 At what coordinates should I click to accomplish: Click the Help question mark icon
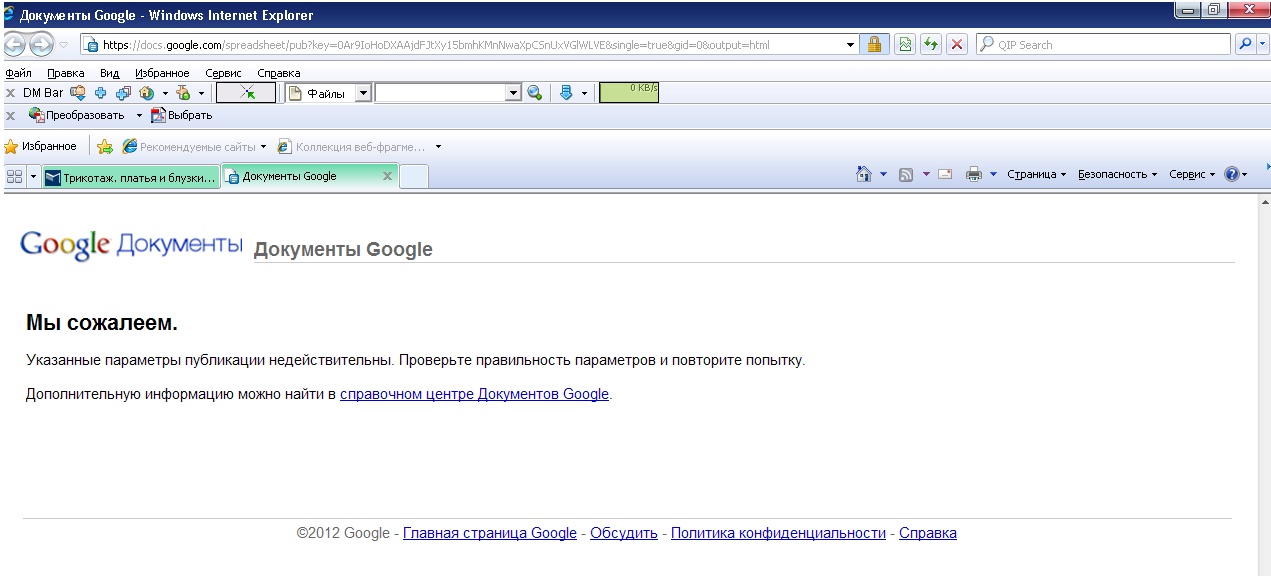[1231, 174]
